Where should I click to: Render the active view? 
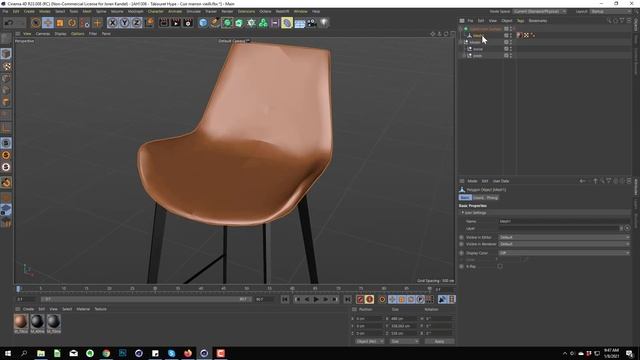coord(164,23)
